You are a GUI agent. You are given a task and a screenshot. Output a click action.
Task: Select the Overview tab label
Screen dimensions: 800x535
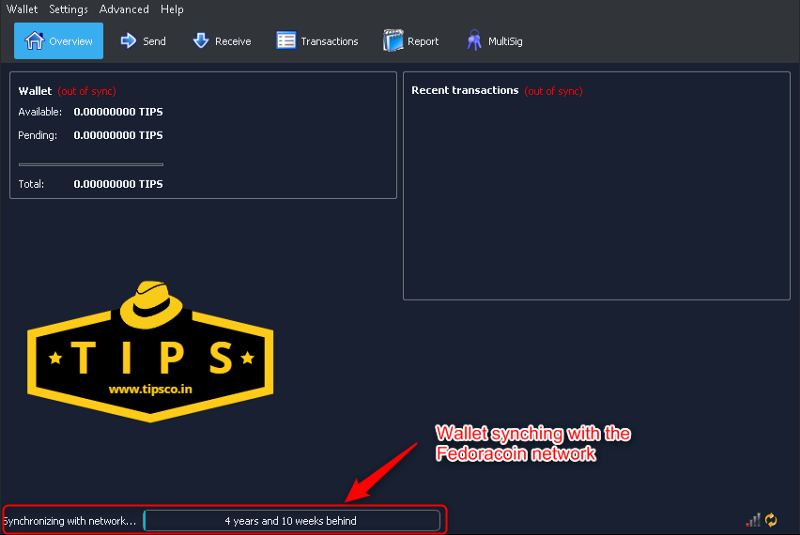pos(71,41)
